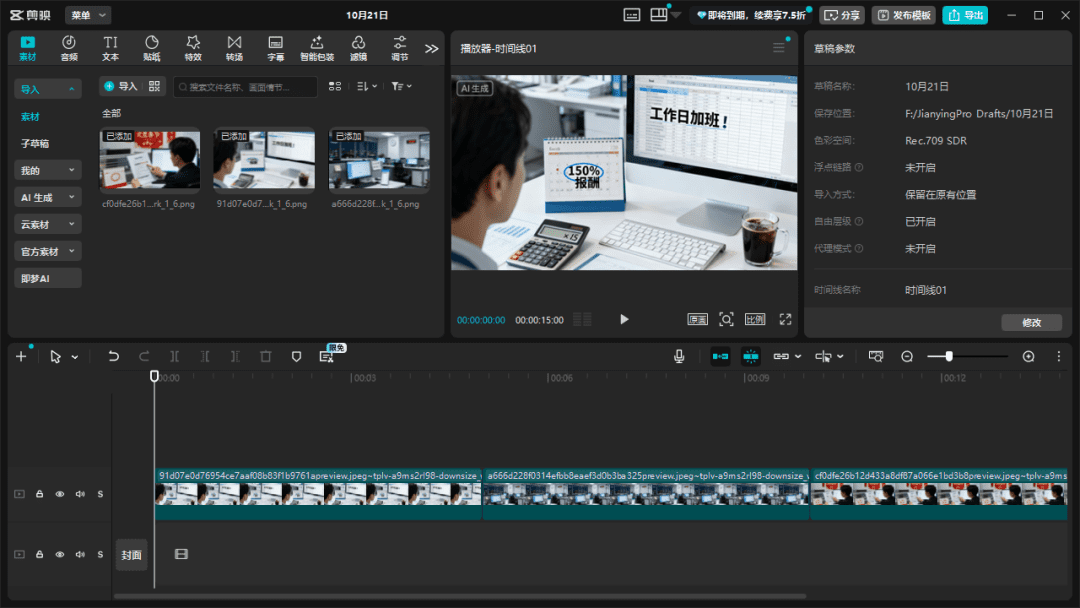Expand the AI生成 sidebar section
Image resolution: width=1080 pixels, height=608 pixels.
click(47, 198)
